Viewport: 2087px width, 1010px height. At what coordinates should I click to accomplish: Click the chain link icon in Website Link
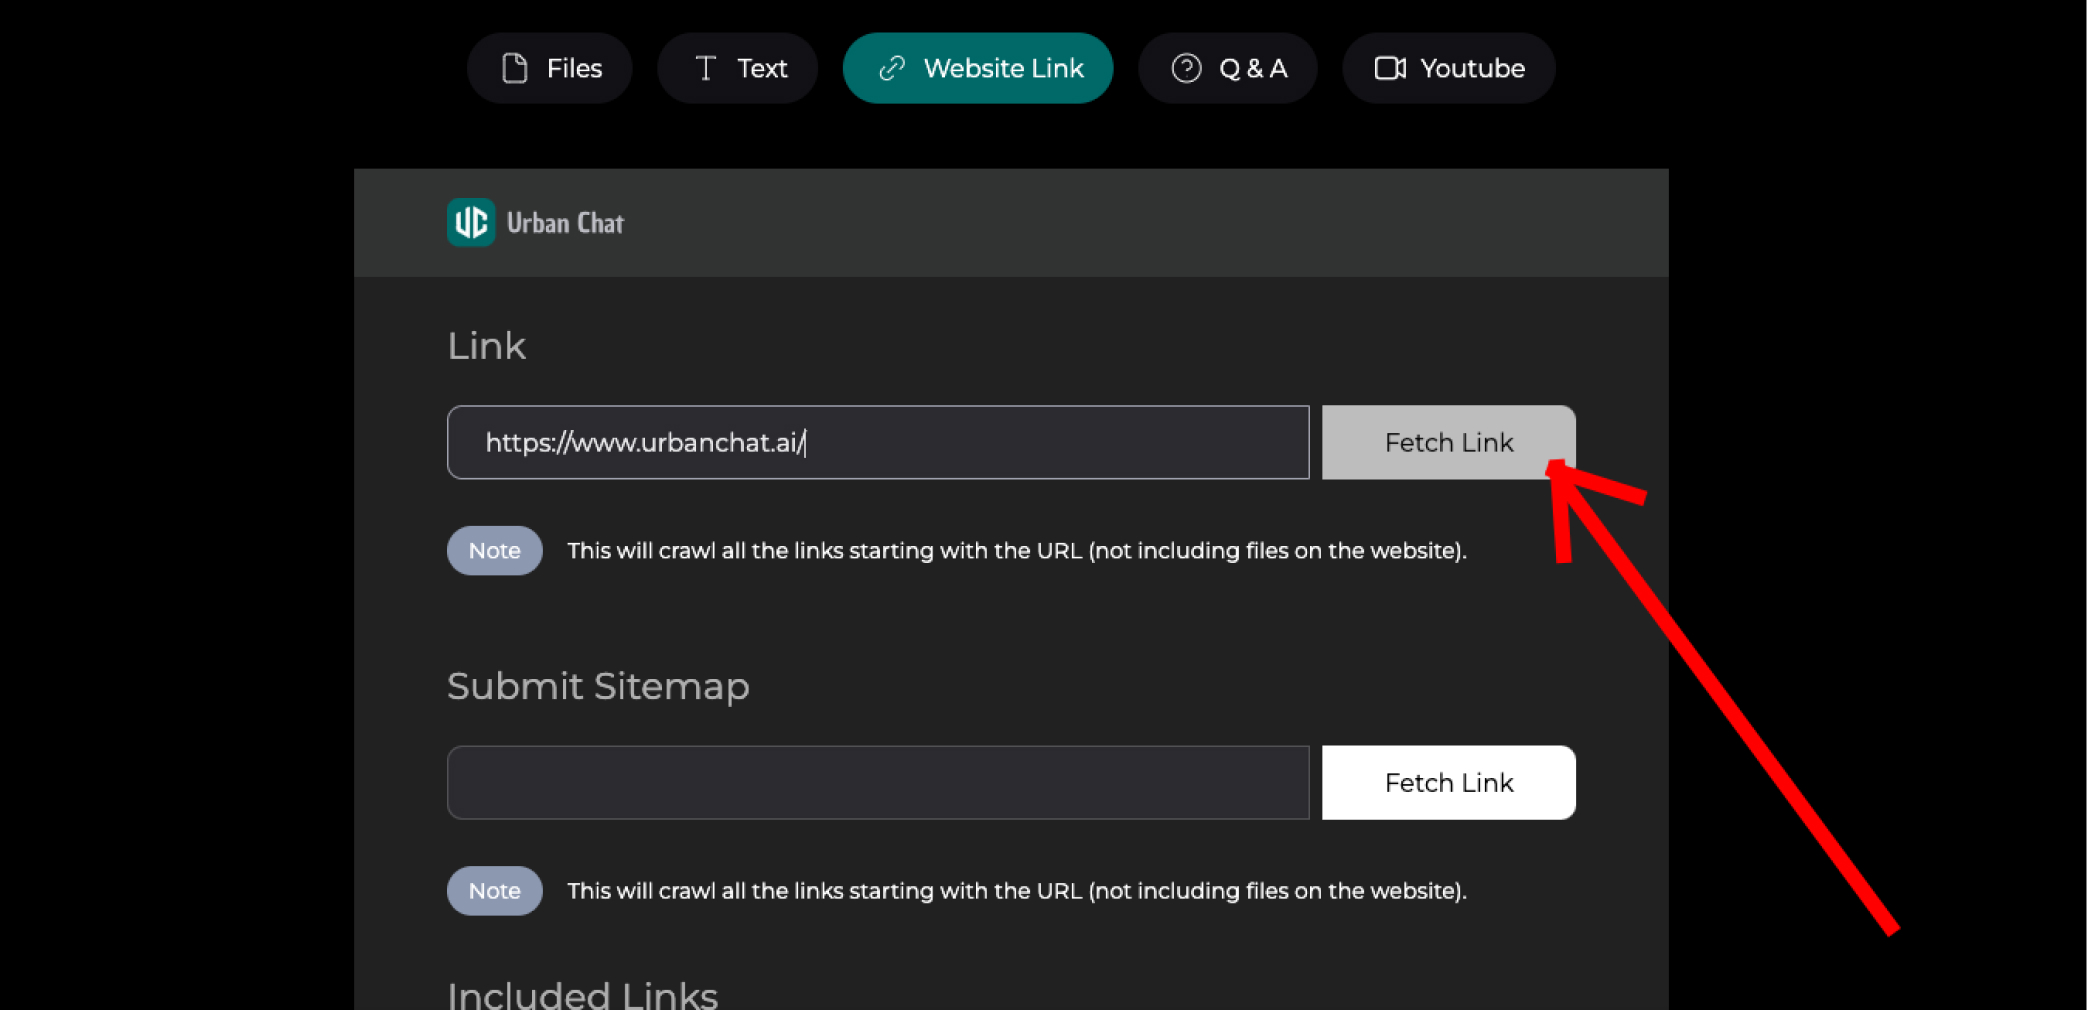891,68
